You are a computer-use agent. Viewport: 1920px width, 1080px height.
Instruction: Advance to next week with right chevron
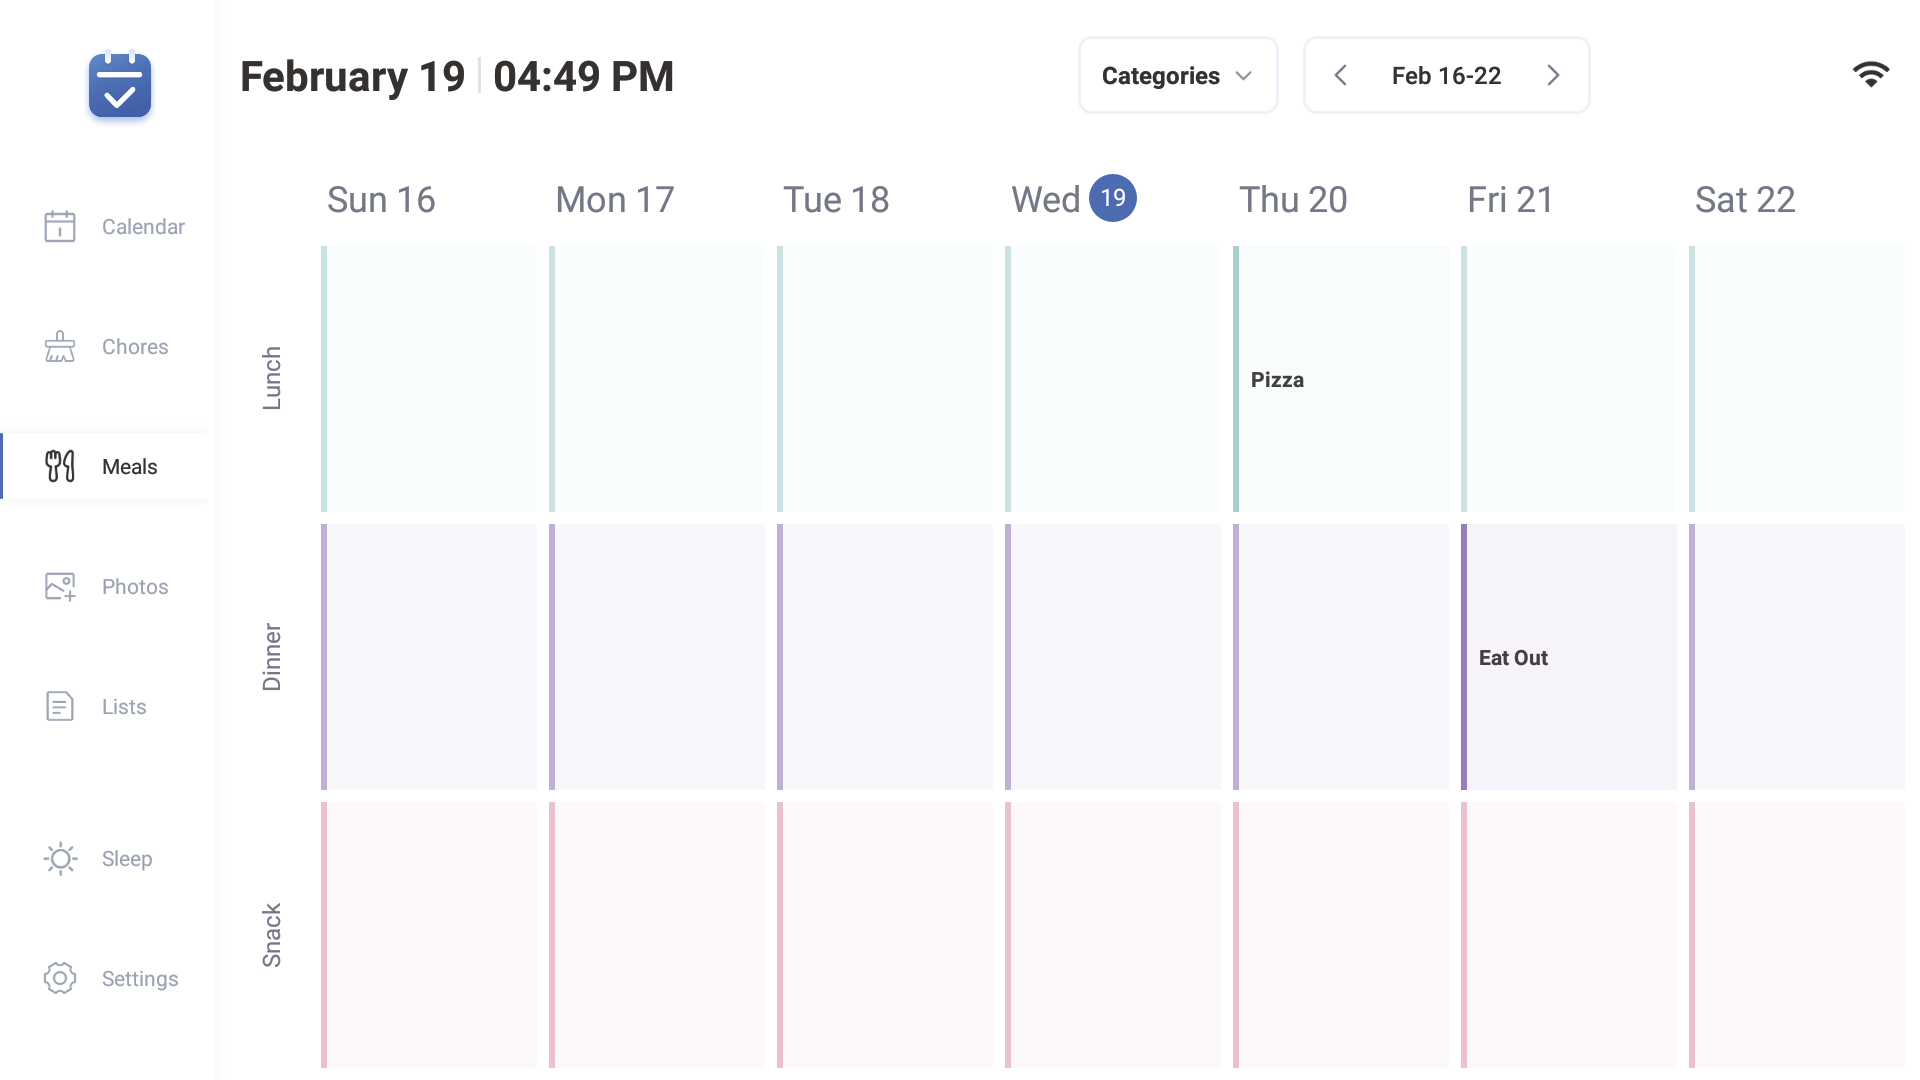pos(1553,76)
